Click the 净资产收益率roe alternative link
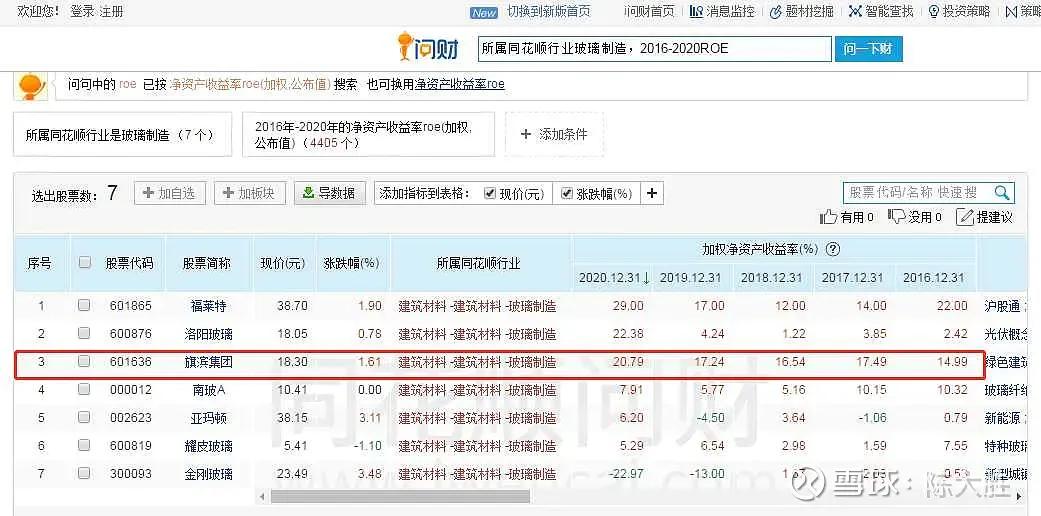This screenshot has width=1041, height=516. (x=459, y=84)
